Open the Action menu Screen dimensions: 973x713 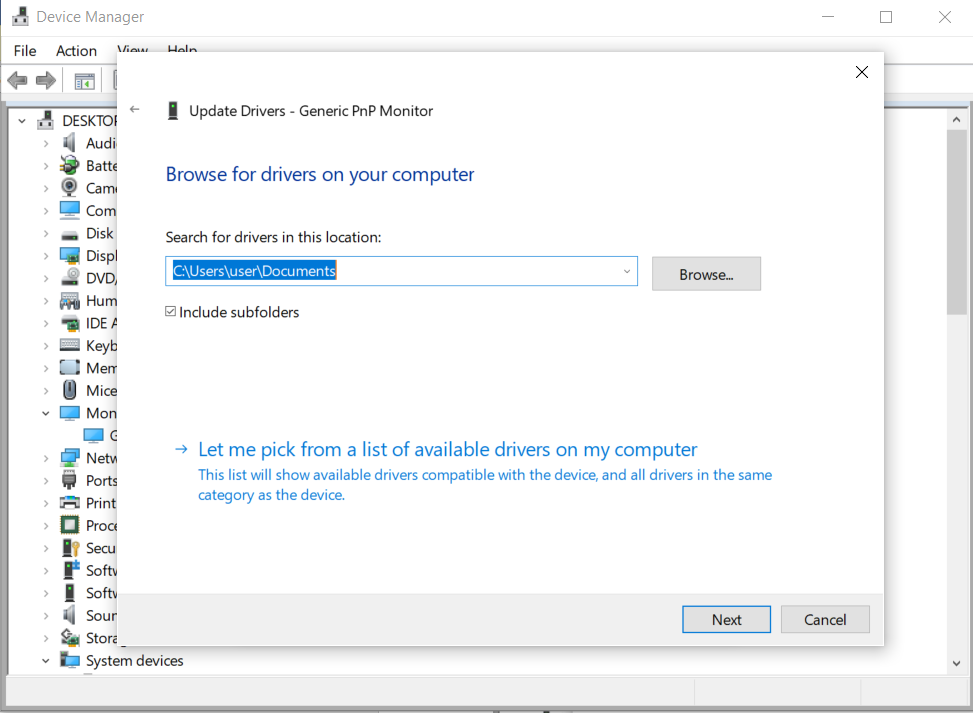coord(76,50)
